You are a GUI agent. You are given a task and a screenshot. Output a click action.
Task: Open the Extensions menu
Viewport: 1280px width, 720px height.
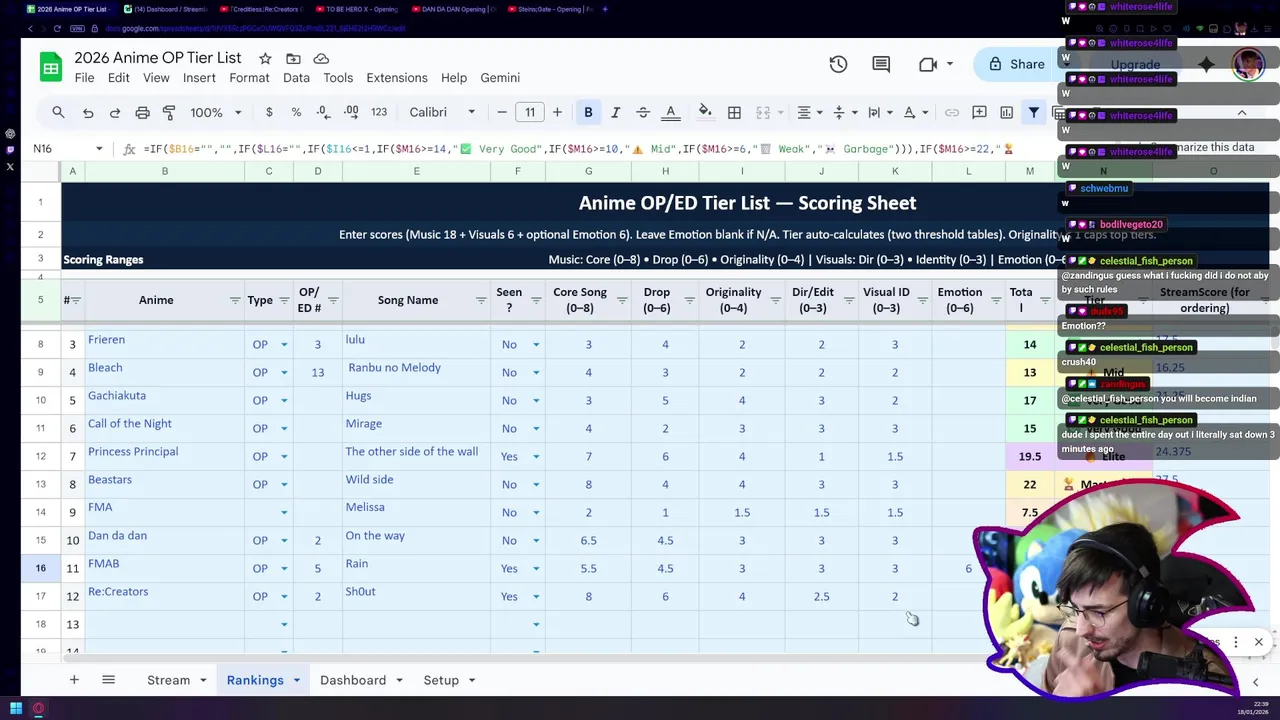[397, 78]
